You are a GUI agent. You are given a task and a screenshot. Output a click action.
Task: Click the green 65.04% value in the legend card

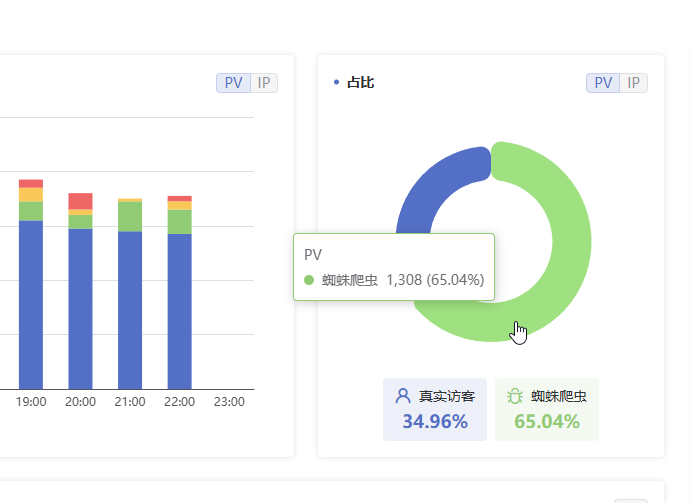547,421
